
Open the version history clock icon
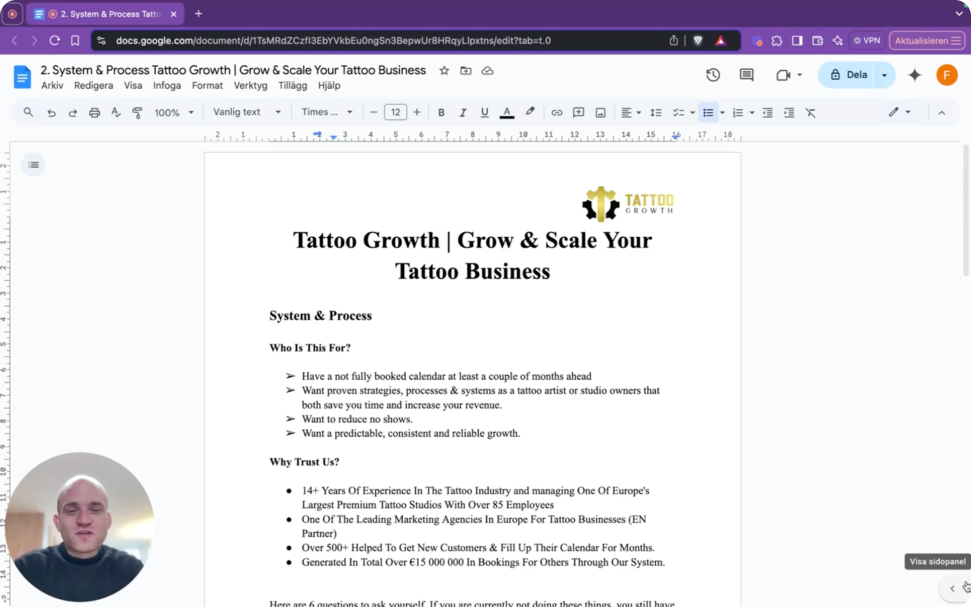[x=713, y=75]
